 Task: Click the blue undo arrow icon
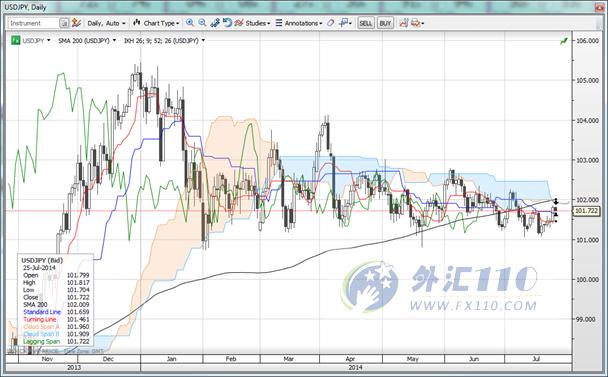(227, 23)
